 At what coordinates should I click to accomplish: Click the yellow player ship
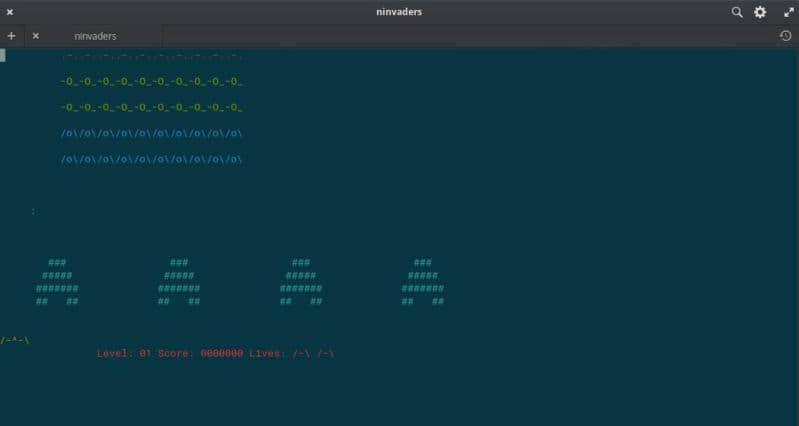[x=15, y=340]
